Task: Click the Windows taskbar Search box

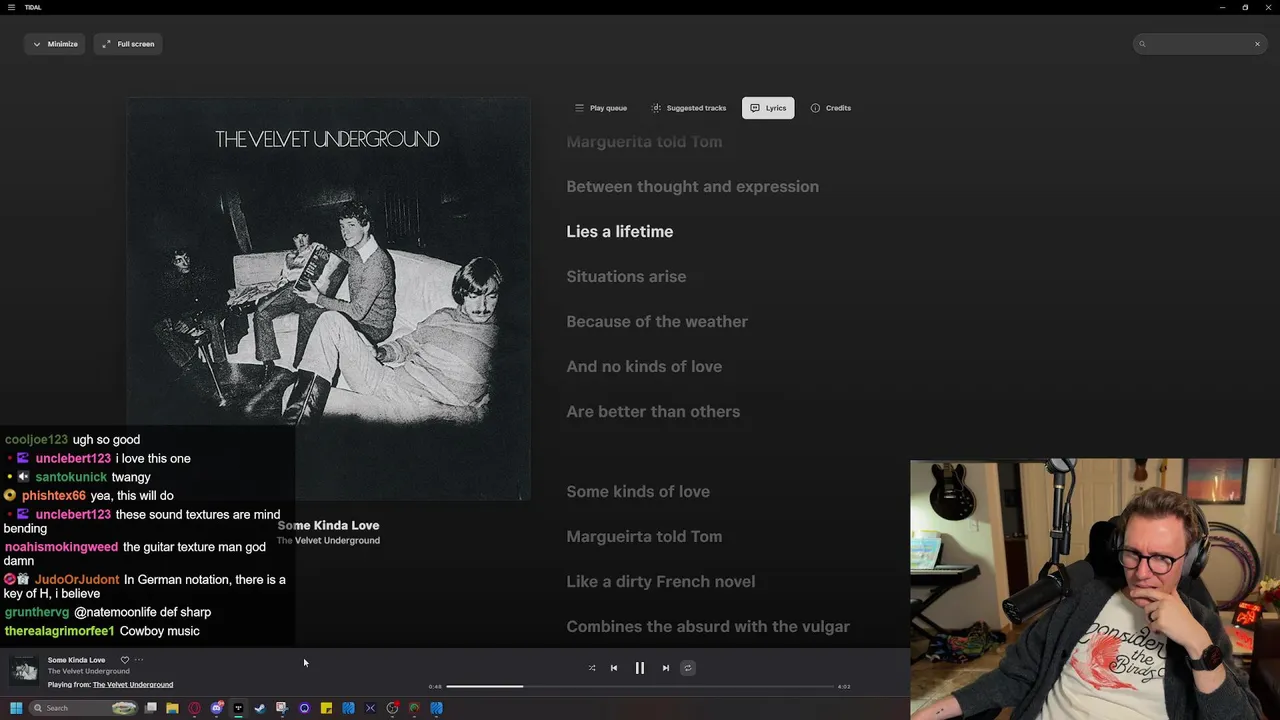Action: [x=83, y=708]
